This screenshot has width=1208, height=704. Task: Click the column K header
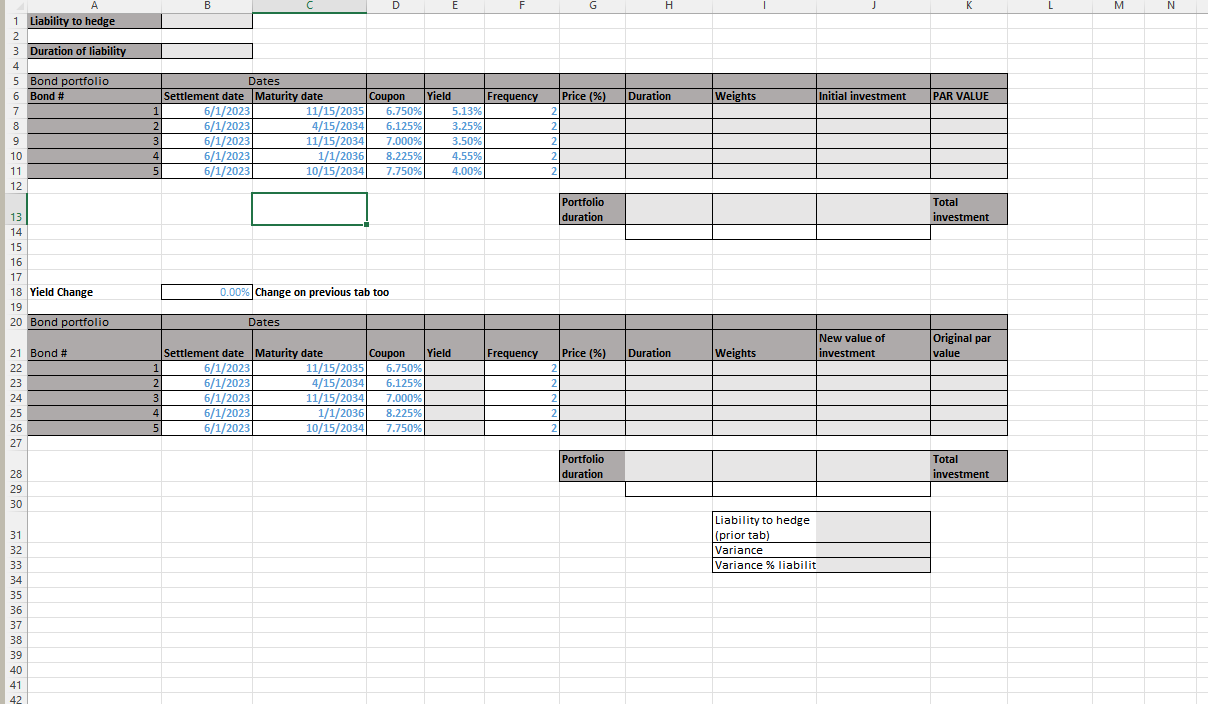(x=969, y=5)
